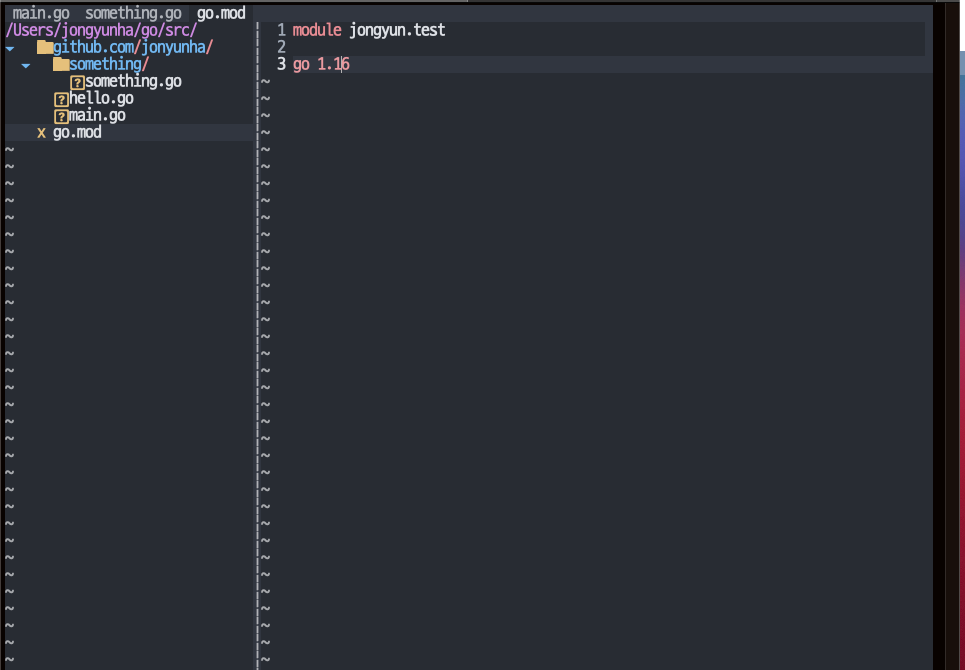Select go.mod in the file tree

pyautogui.click(x=77, y=133)
